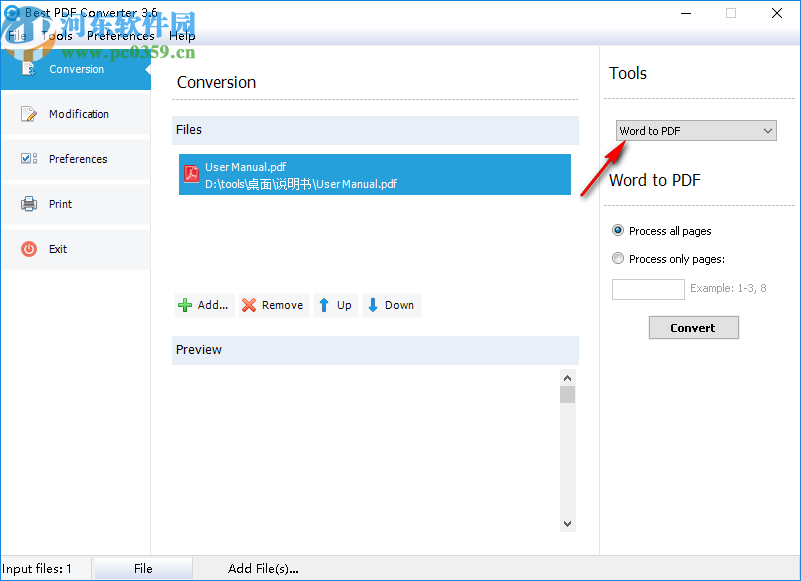Select the Process only pages option
The width and height of the screenshot is (801, 581).
click(x=617, y=259)
